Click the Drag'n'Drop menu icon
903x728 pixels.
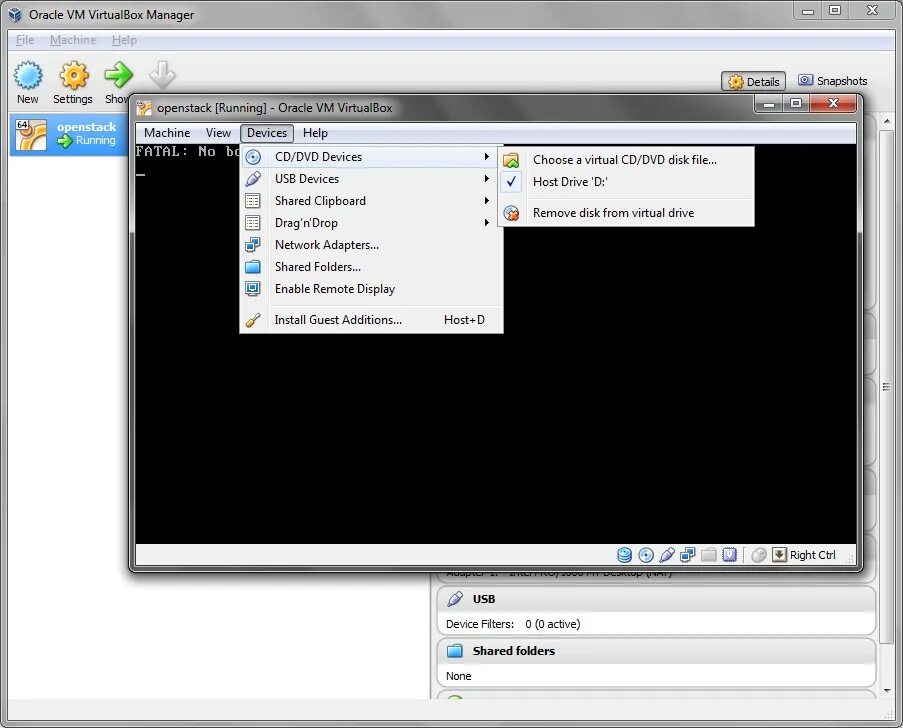[x=253, y=222]
